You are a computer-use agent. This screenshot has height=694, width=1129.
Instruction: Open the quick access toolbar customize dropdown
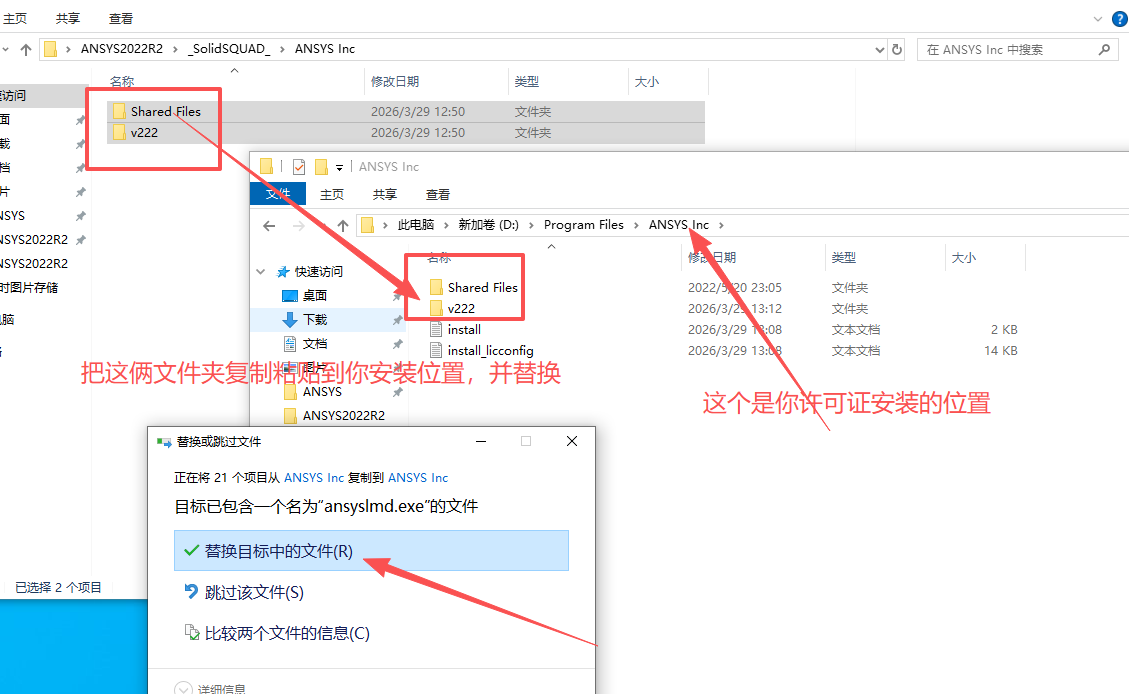[338, 165]
